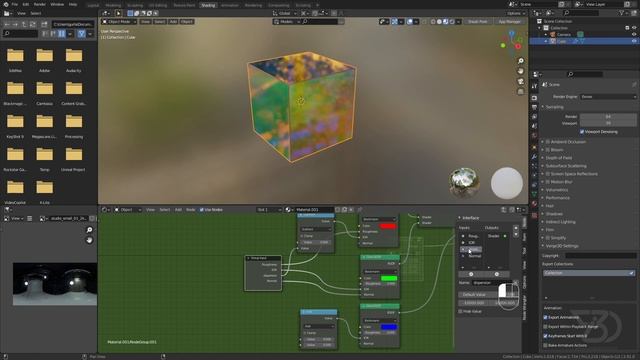Image resolution: width=640 pixels, height=360 pixels.
Task: Click the perspective/orthographic grid icon in viewport
Action: [521, 91]
